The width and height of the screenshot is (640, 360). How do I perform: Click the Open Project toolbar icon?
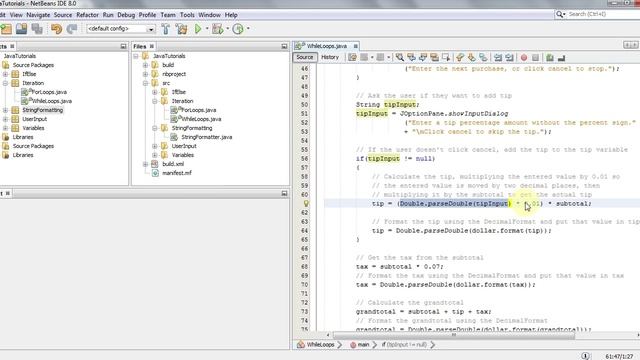(x=22, y=29)
